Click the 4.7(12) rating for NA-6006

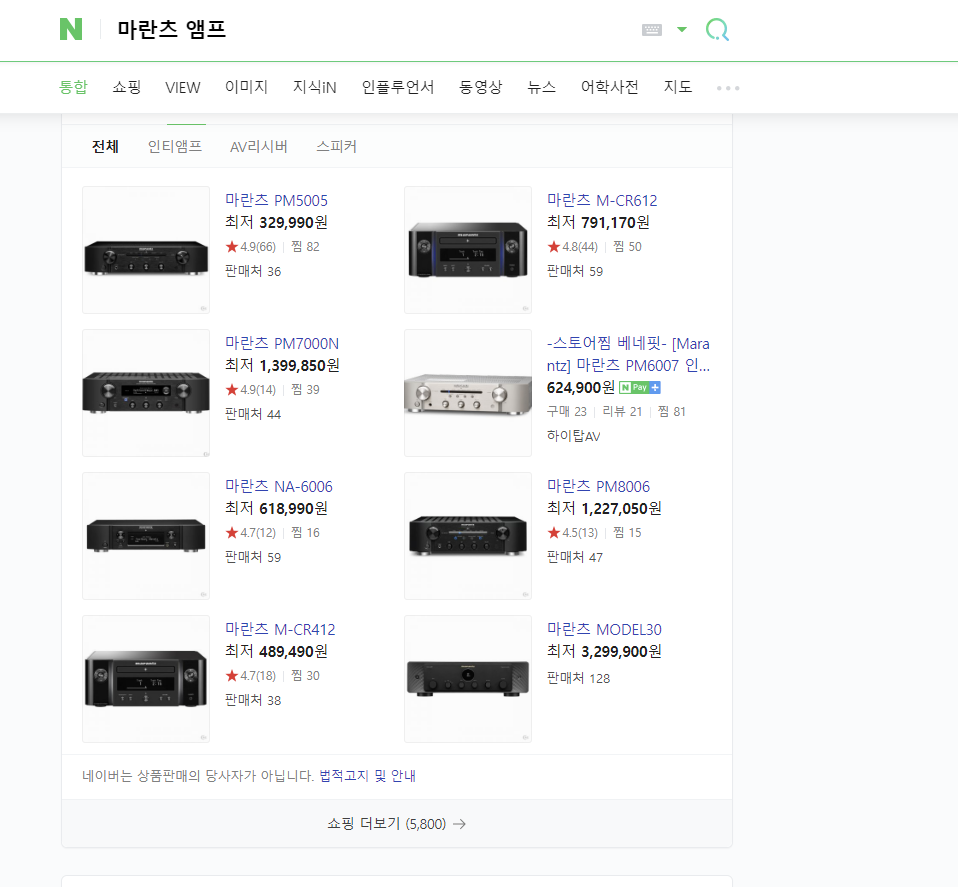pyautogui.click(x=250, y=533)
